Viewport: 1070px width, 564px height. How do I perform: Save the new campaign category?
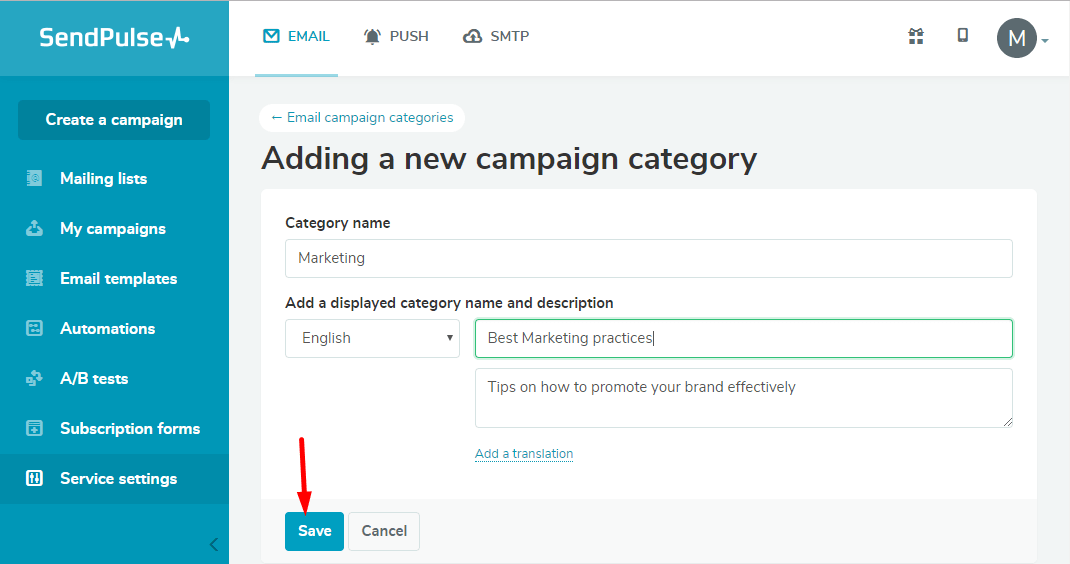(315, 531)
